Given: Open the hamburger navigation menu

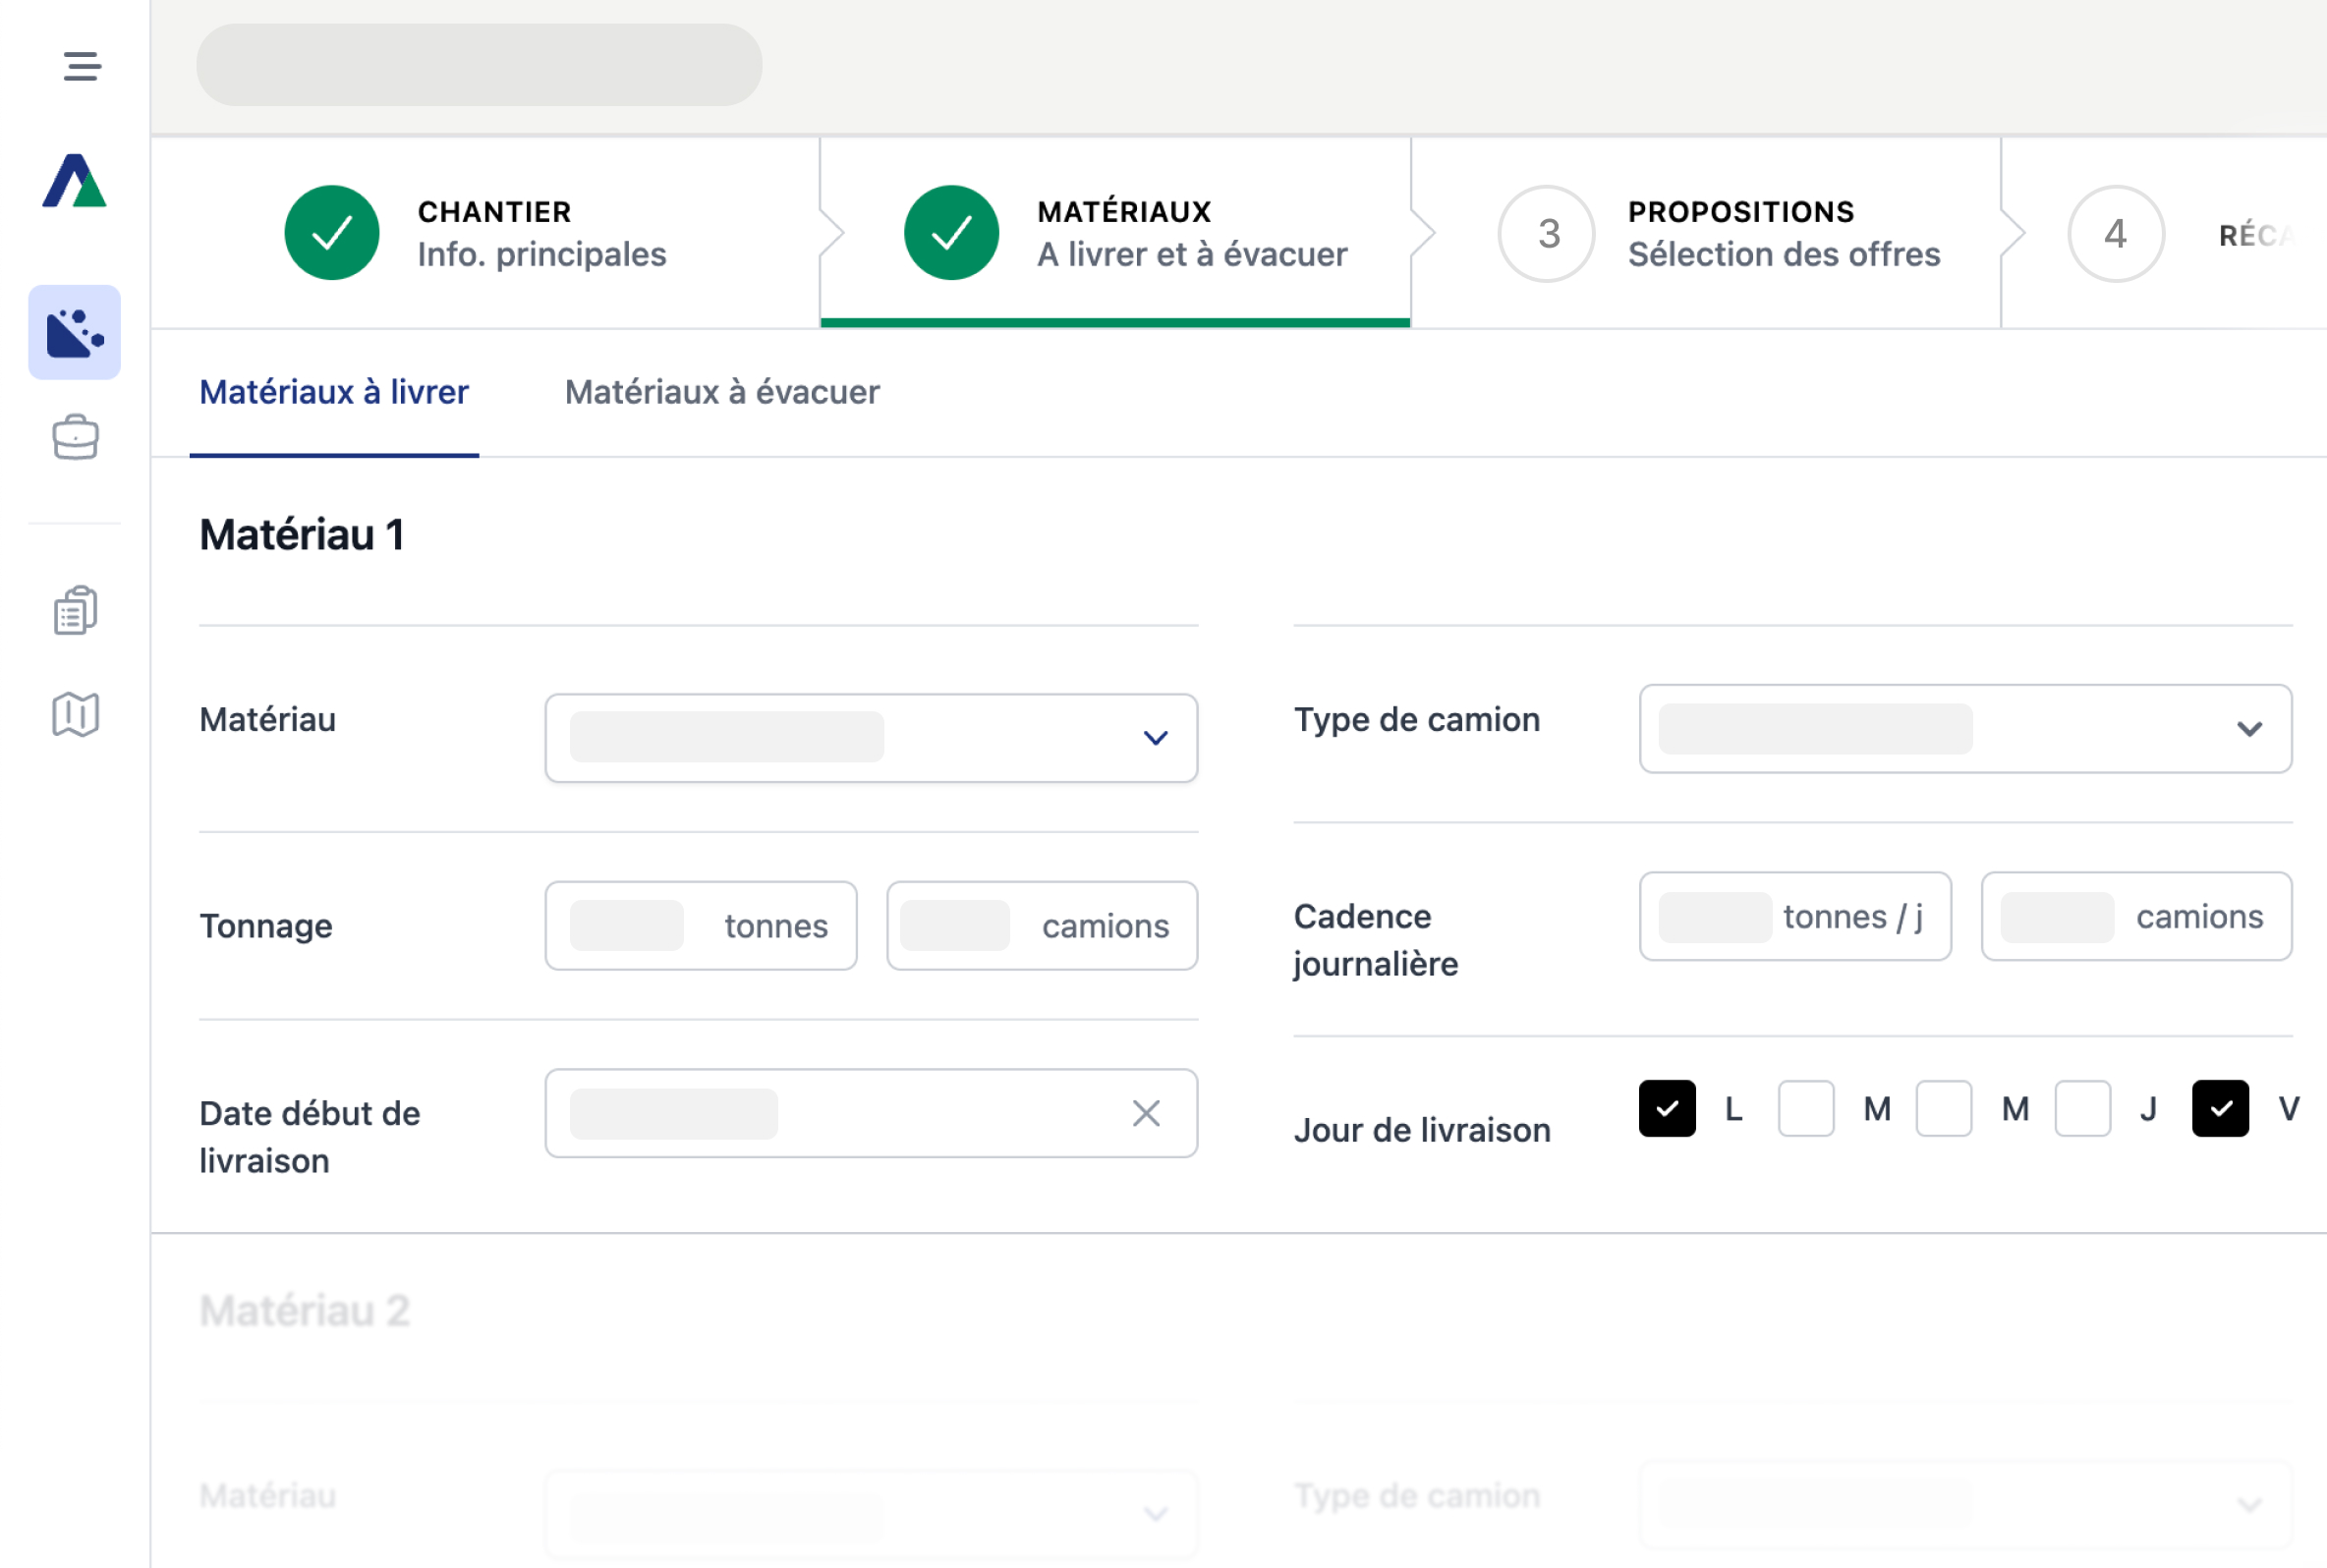Looking at the screenshot, I should click(79, 66).
